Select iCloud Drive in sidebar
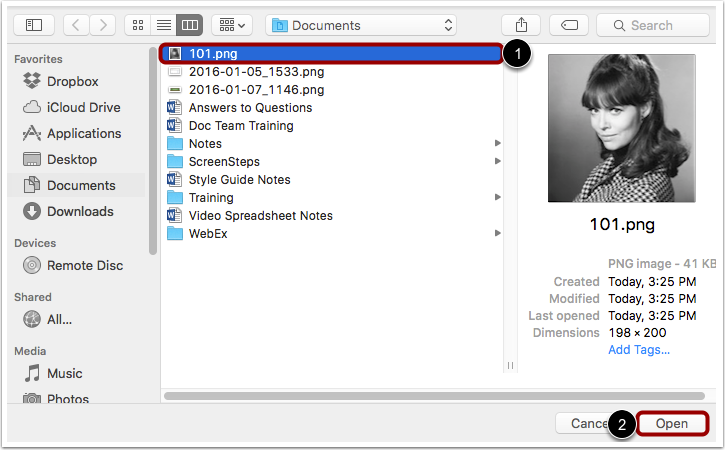 [x=72, y=107]
